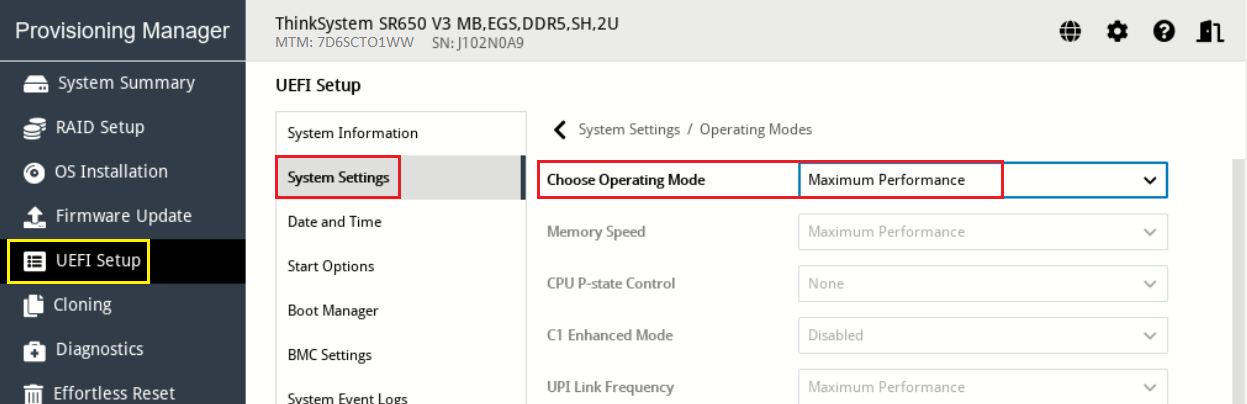
Task: Go back using the left chevron
Action: [560, 130]
